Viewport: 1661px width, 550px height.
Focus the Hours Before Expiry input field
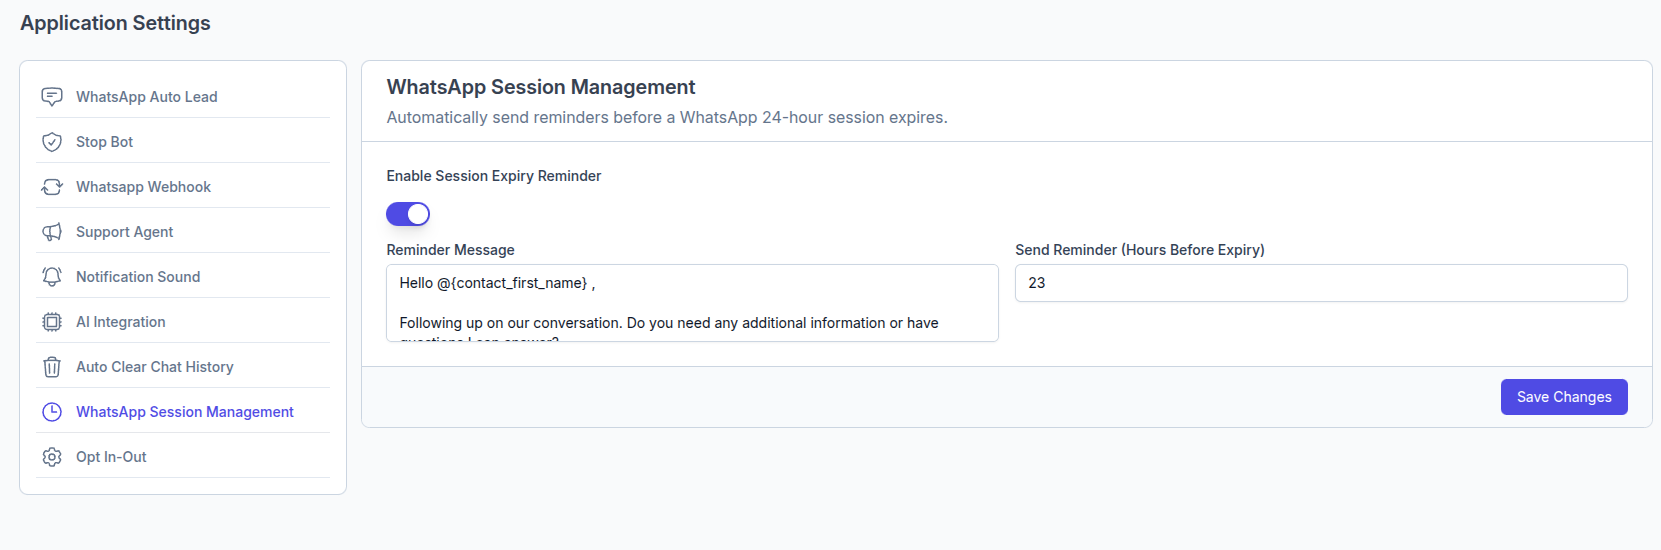[x=1321, y=283]
